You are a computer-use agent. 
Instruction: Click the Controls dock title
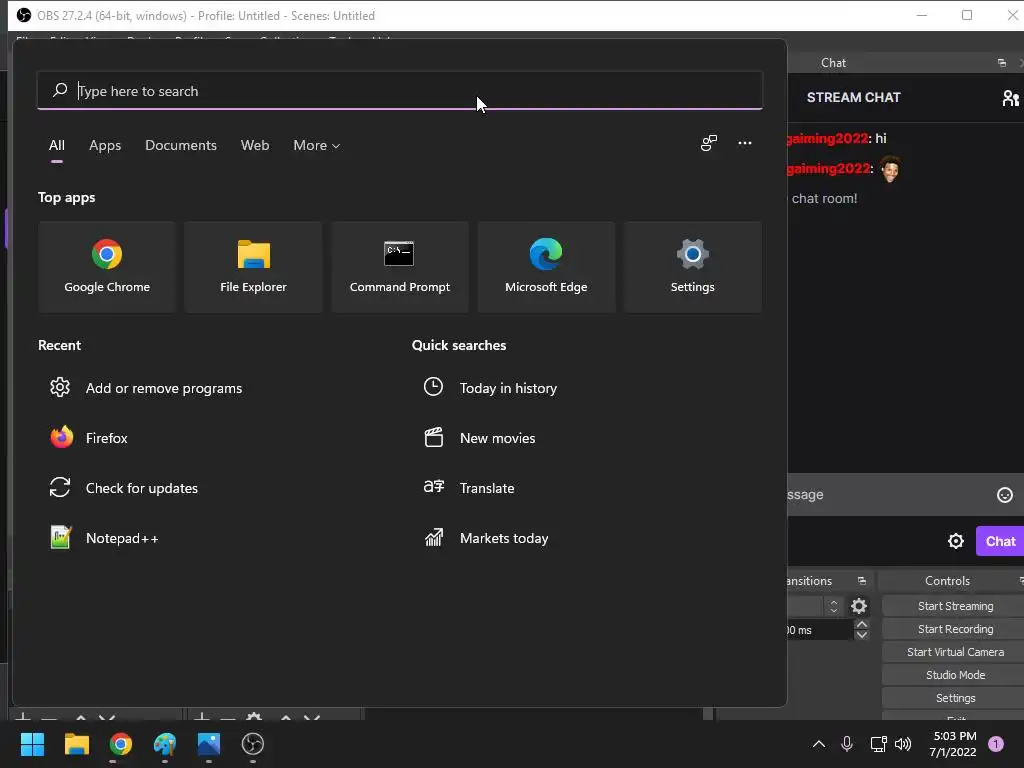pos(947,581)
